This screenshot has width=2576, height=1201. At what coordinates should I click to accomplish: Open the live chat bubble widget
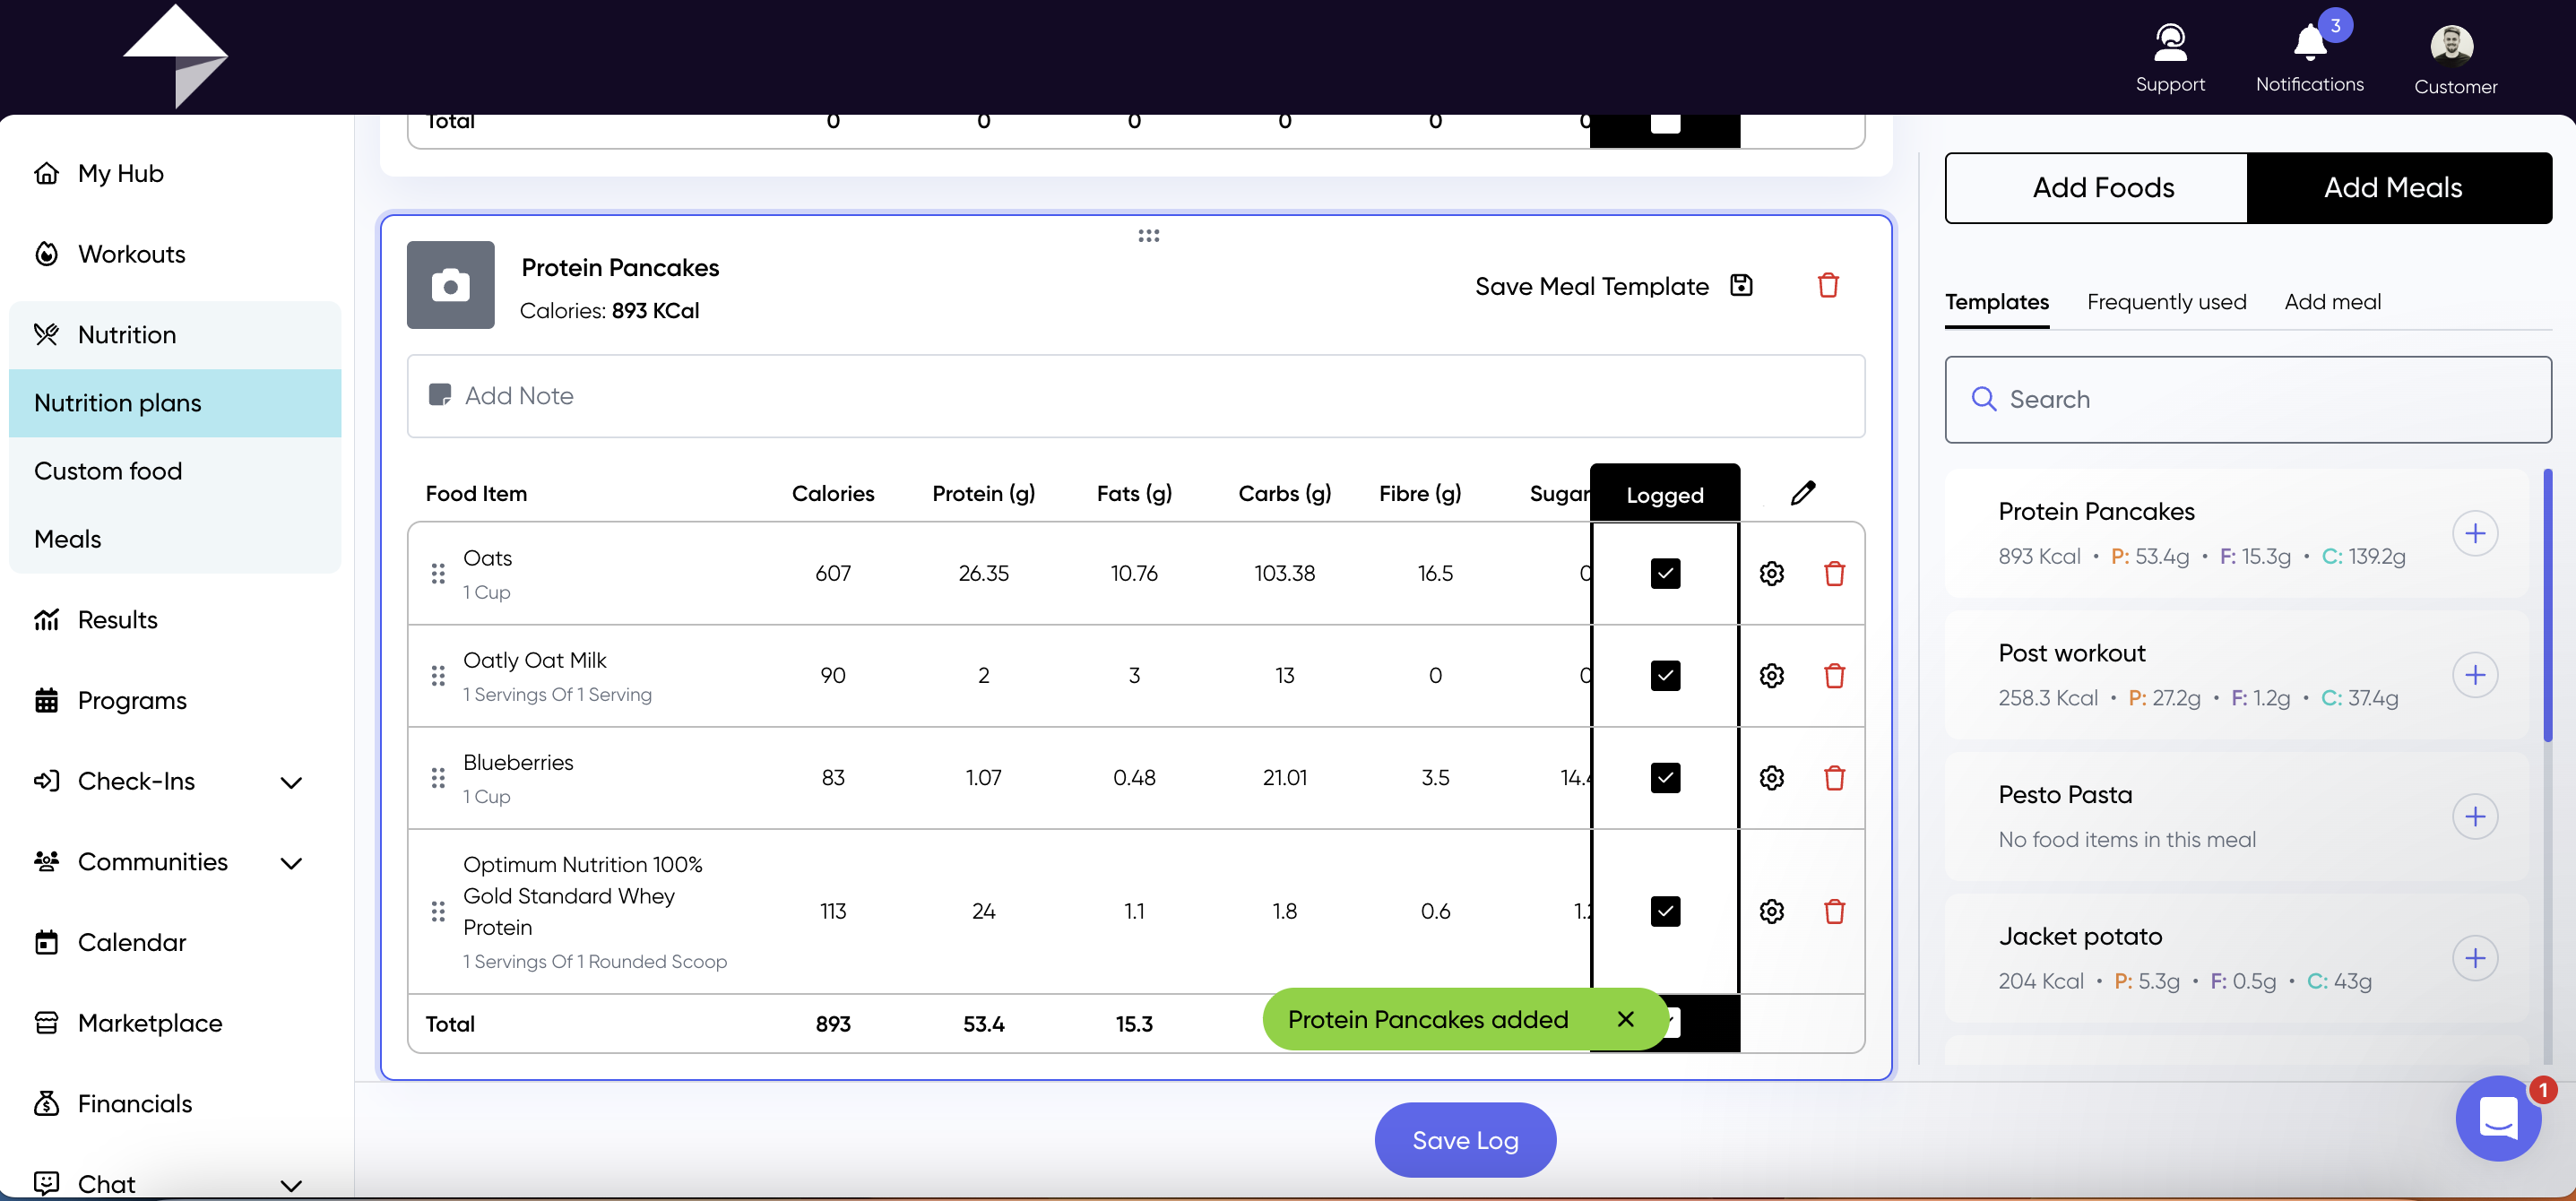pyautogui.click(x=2498, y=1118)
